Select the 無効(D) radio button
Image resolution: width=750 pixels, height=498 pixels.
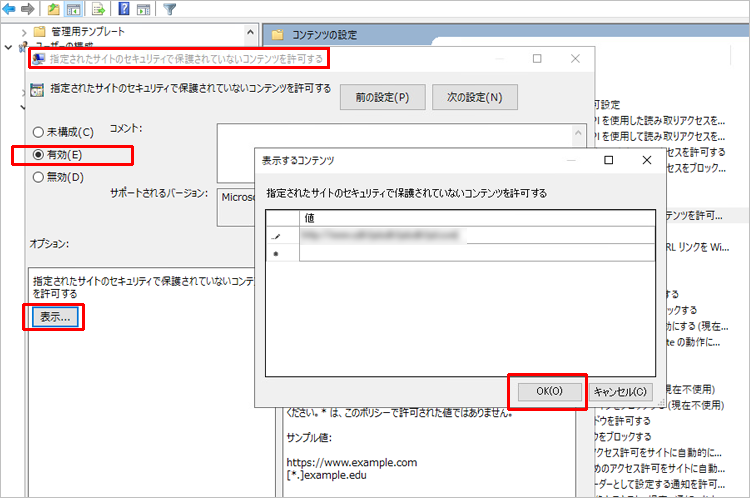[x=38, y=178]
